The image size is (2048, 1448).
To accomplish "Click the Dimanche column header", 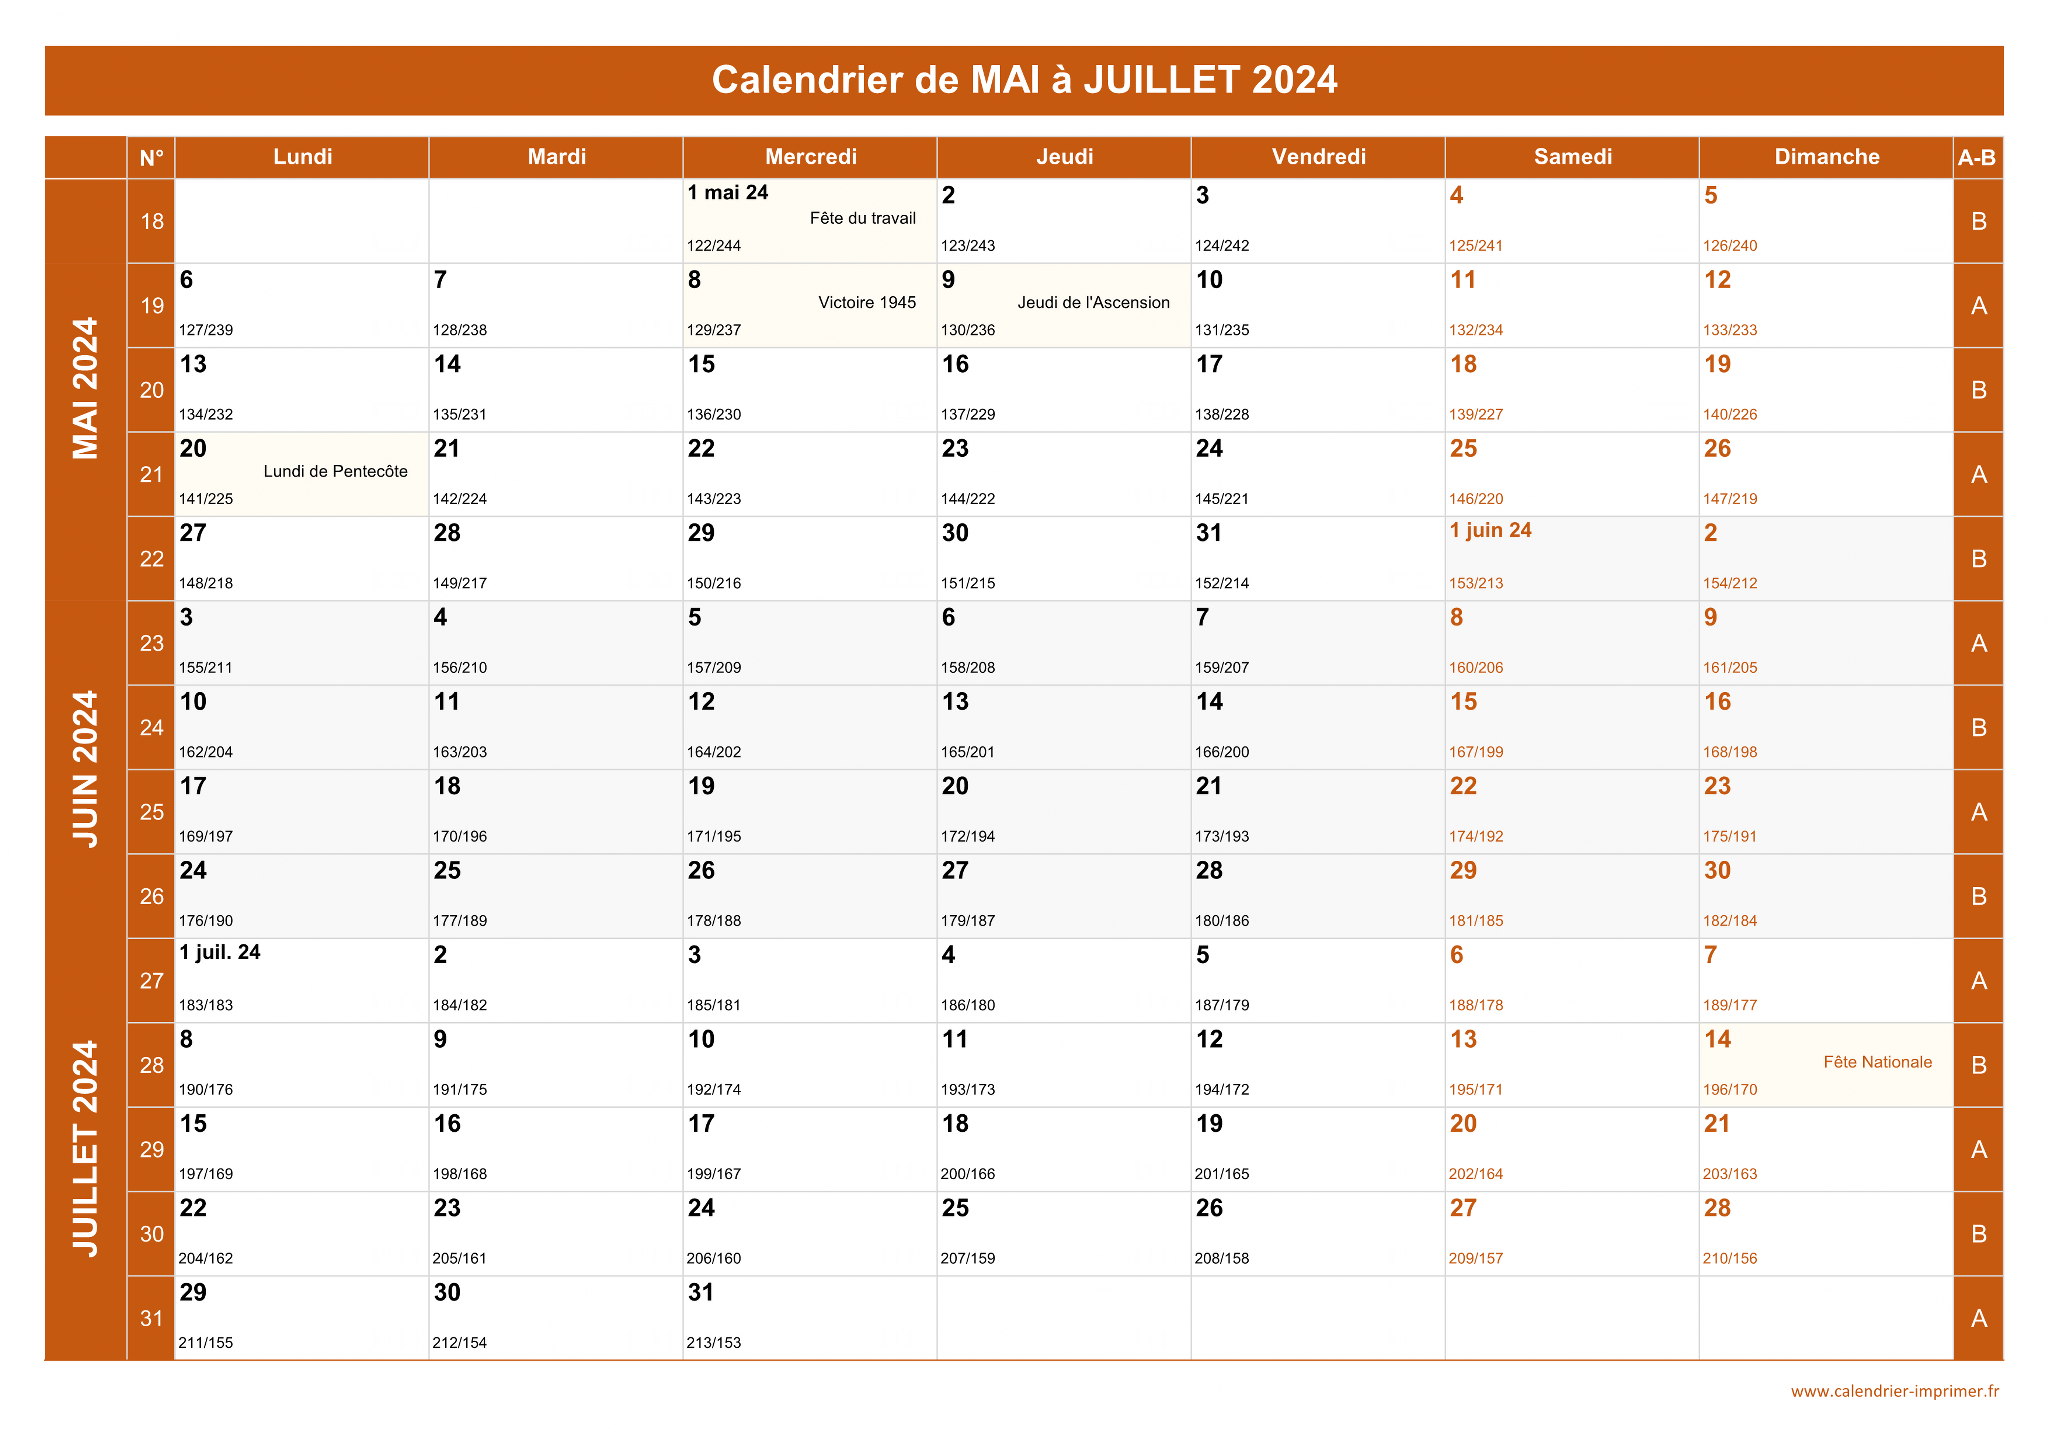I will coord(1826,157).
